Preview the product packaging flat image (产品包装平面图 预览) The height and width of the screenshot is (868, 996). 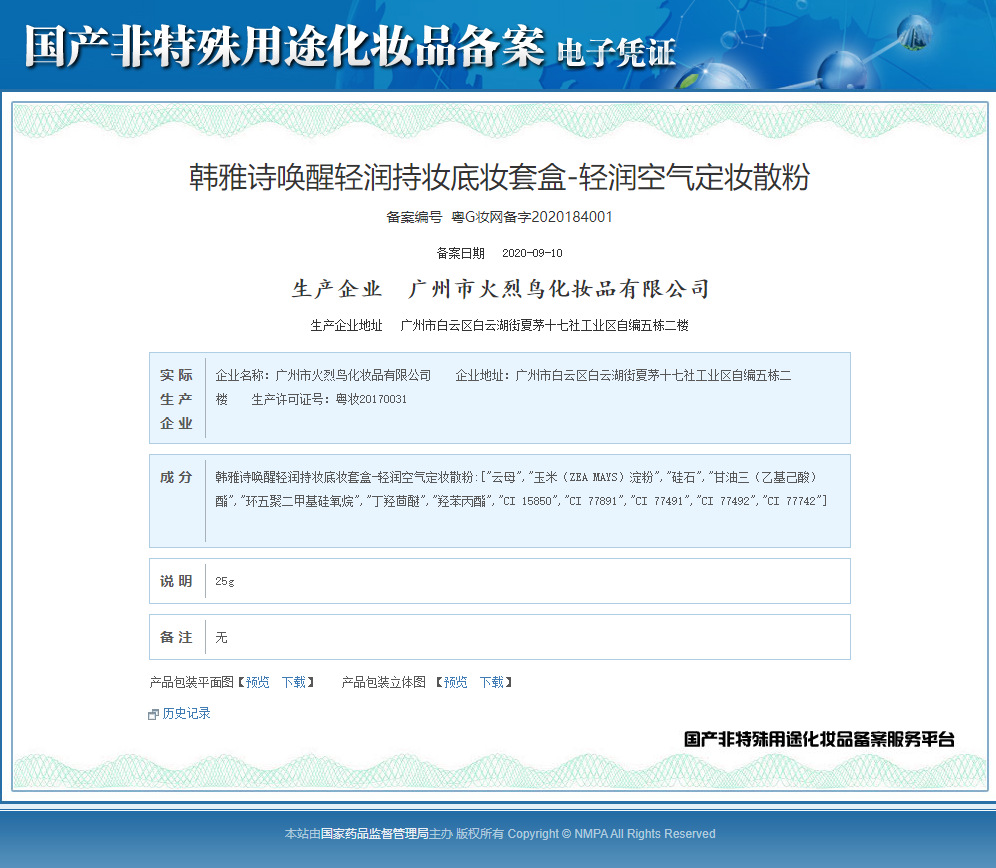(x=257, y=682)
